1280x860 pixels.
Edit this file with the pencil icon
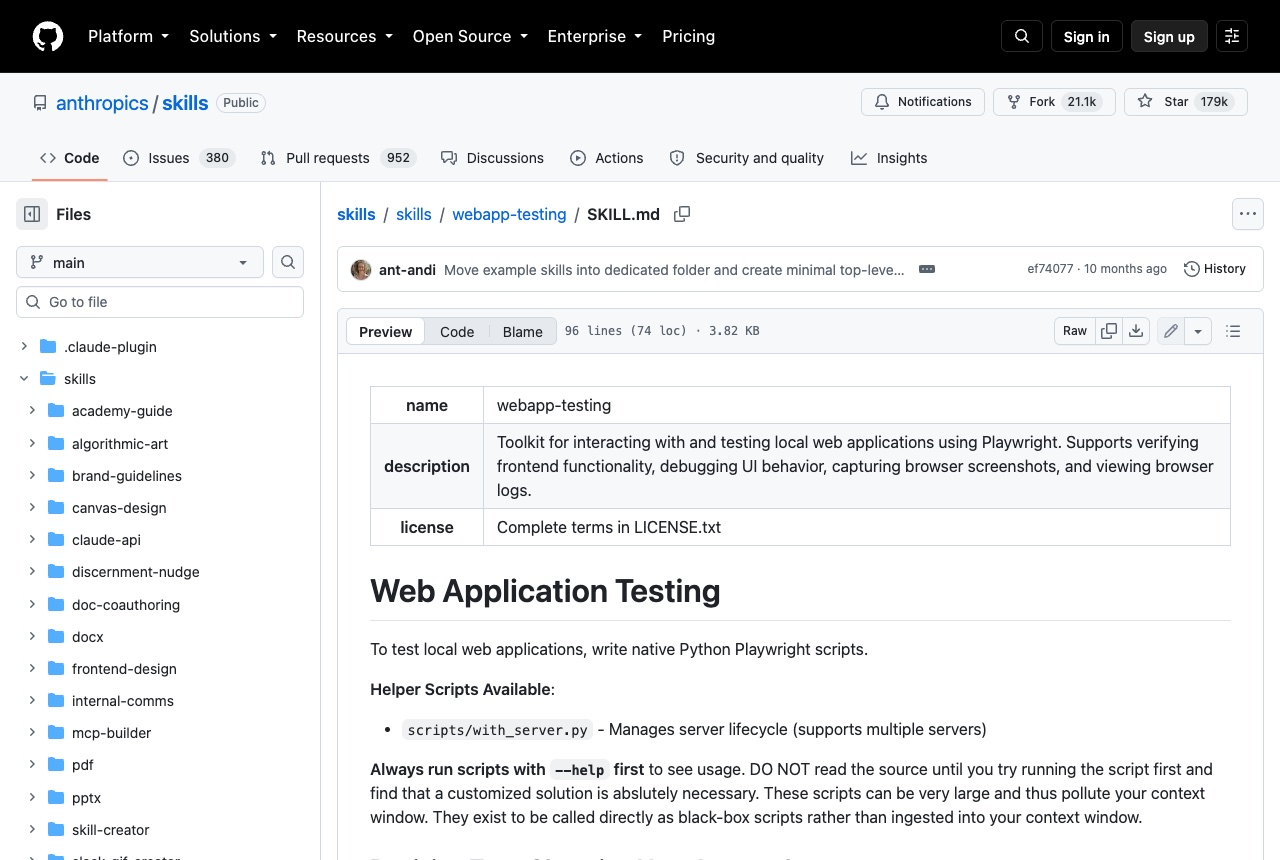point(1171,331)
